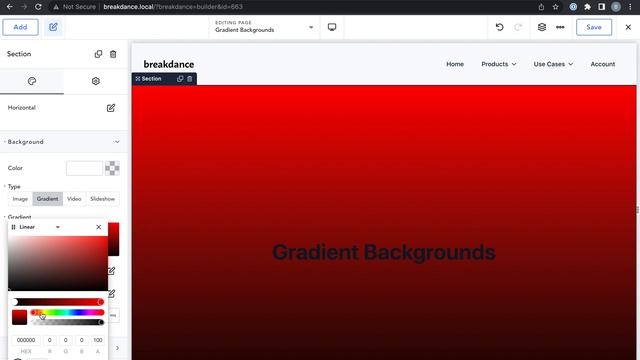Open the Home nav link

[455, 64]
